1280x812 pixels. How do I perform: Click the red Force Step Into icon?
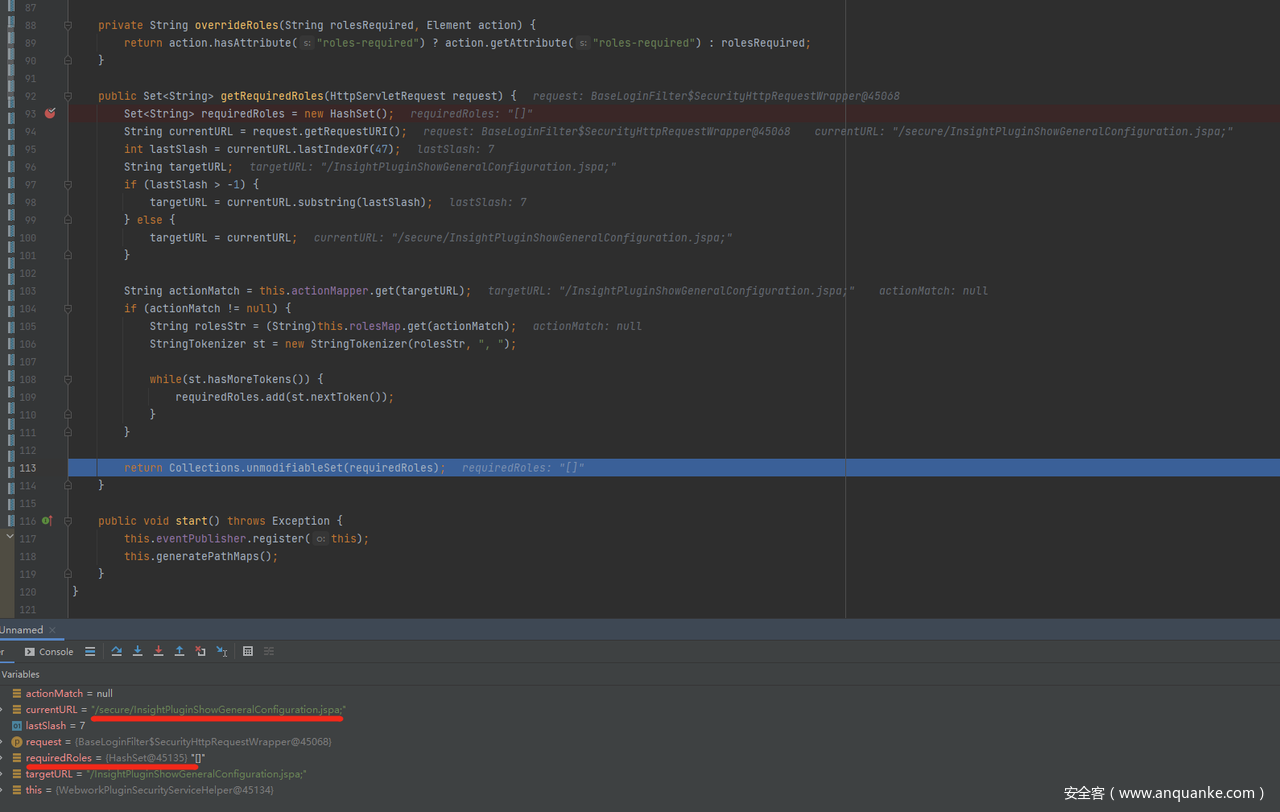point(158,651)
